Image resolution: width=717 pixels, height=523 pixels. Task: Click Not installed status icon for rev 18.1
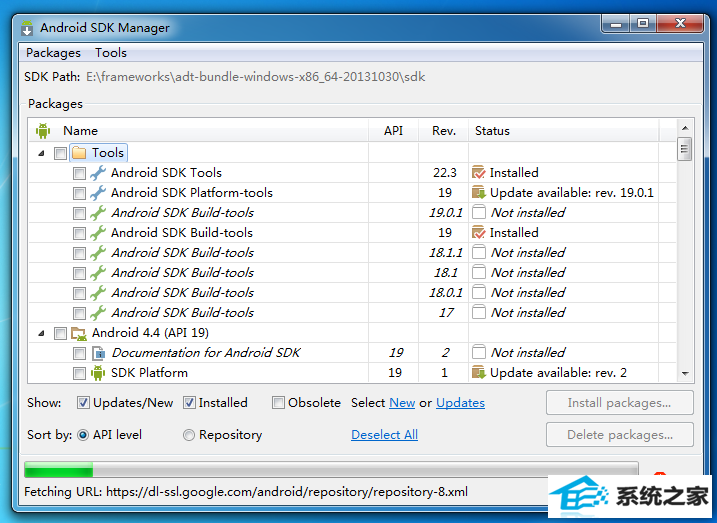(478, 273)
